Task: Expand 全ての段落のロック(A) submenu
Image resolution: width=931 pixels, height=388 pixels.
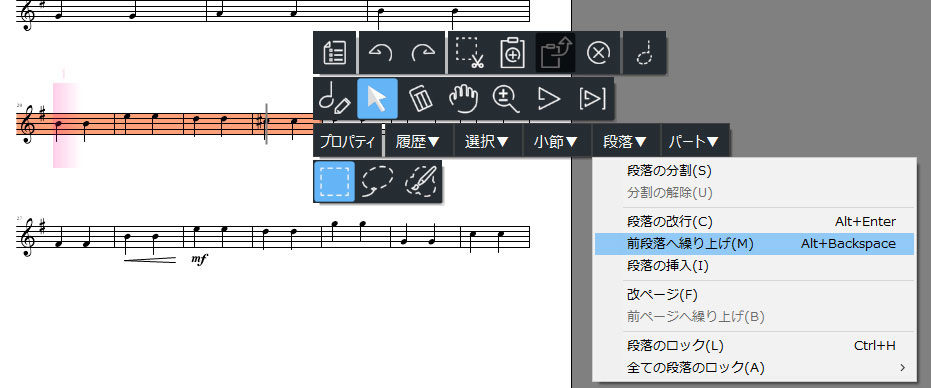Action: pos(754,367)
